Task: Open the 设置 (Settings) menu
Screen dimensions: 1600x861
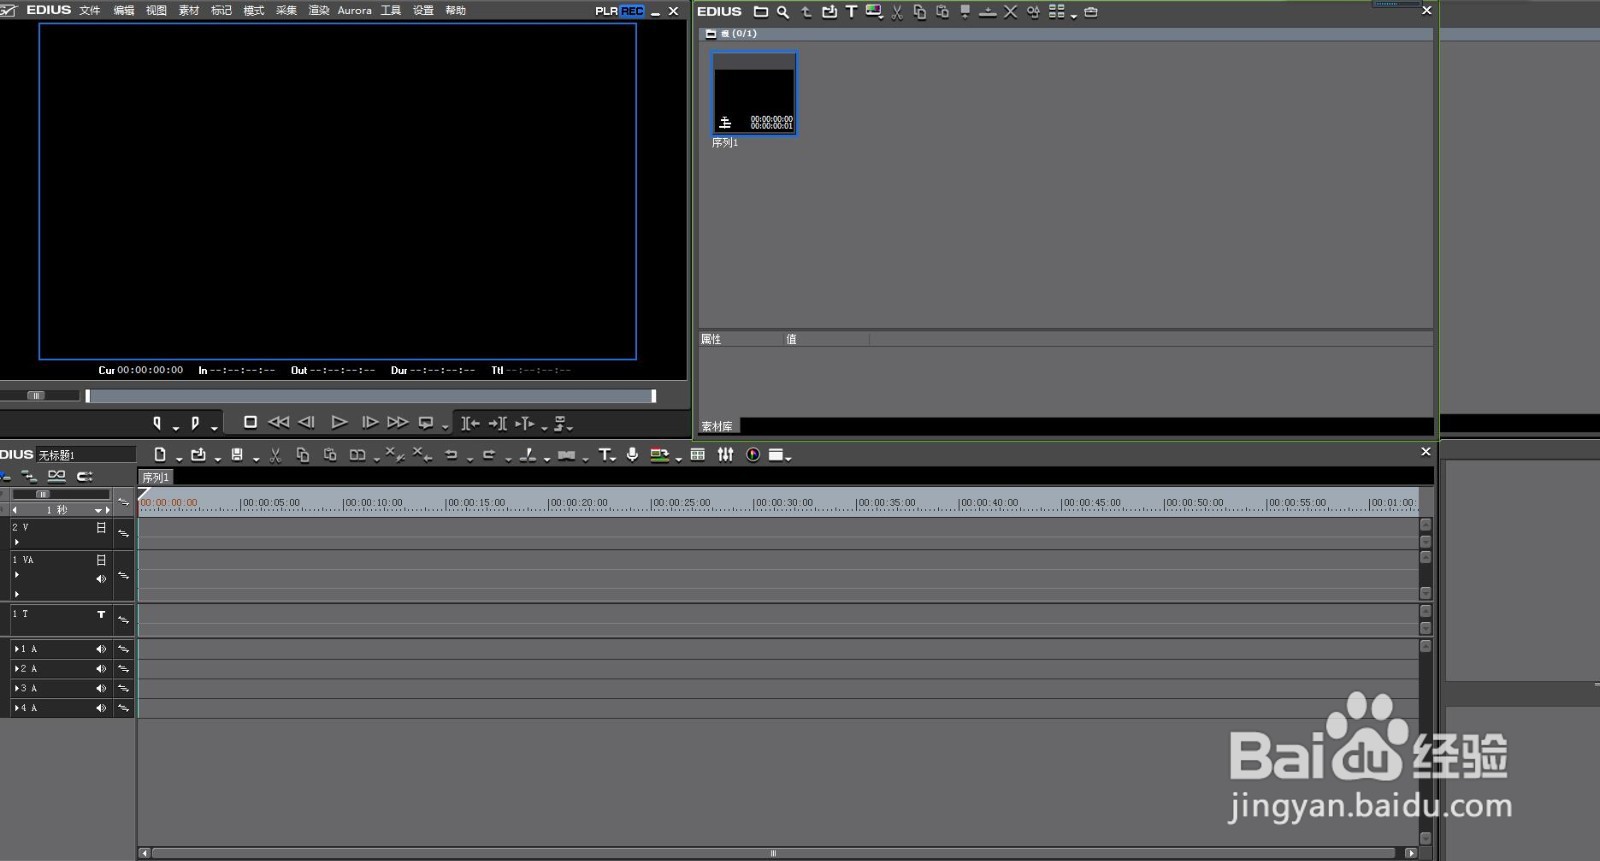Action: pyautogui.click(x=424, y=10)
